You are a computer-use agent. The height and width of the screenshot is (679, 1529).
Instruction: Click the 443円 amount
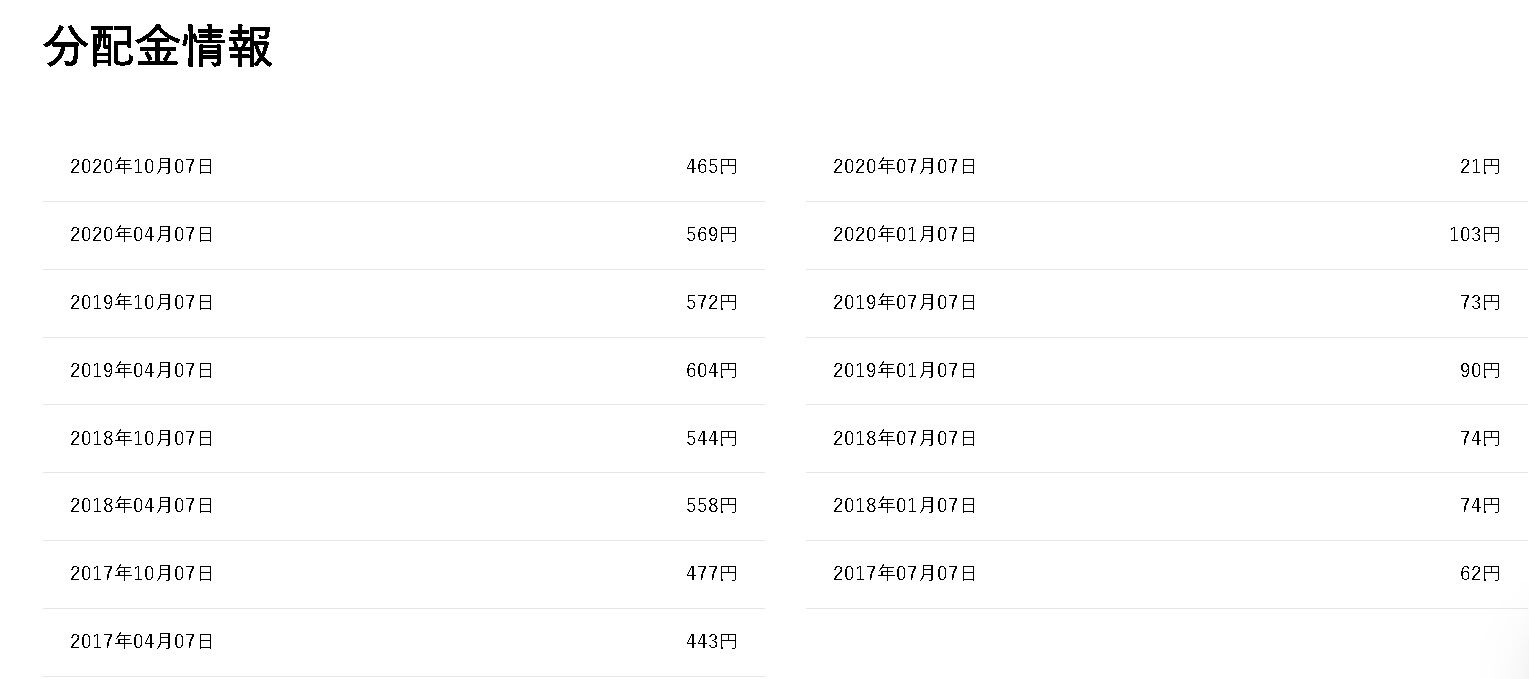point(711,642)
